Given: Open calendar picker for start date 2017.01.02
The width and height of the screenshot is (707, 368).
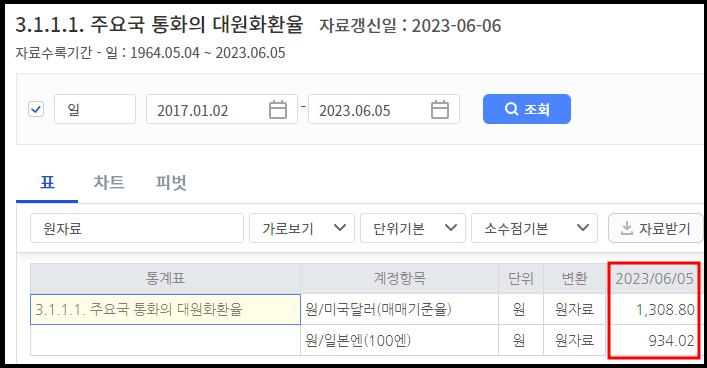Looking at the screenshot, I should click(x=278, y=110).
